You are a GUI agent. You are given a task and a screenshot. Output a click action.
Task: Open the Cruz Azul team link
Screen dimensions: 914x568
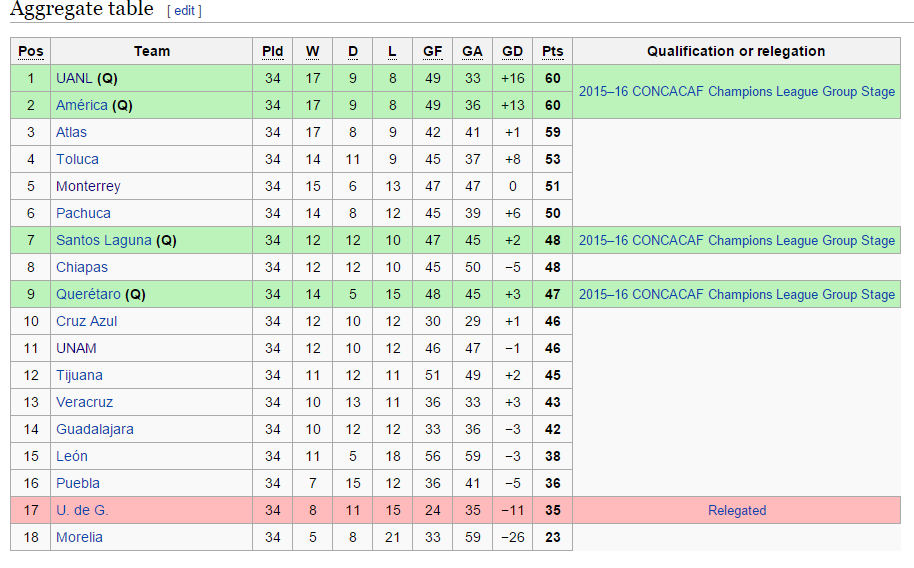pos(86,321)
